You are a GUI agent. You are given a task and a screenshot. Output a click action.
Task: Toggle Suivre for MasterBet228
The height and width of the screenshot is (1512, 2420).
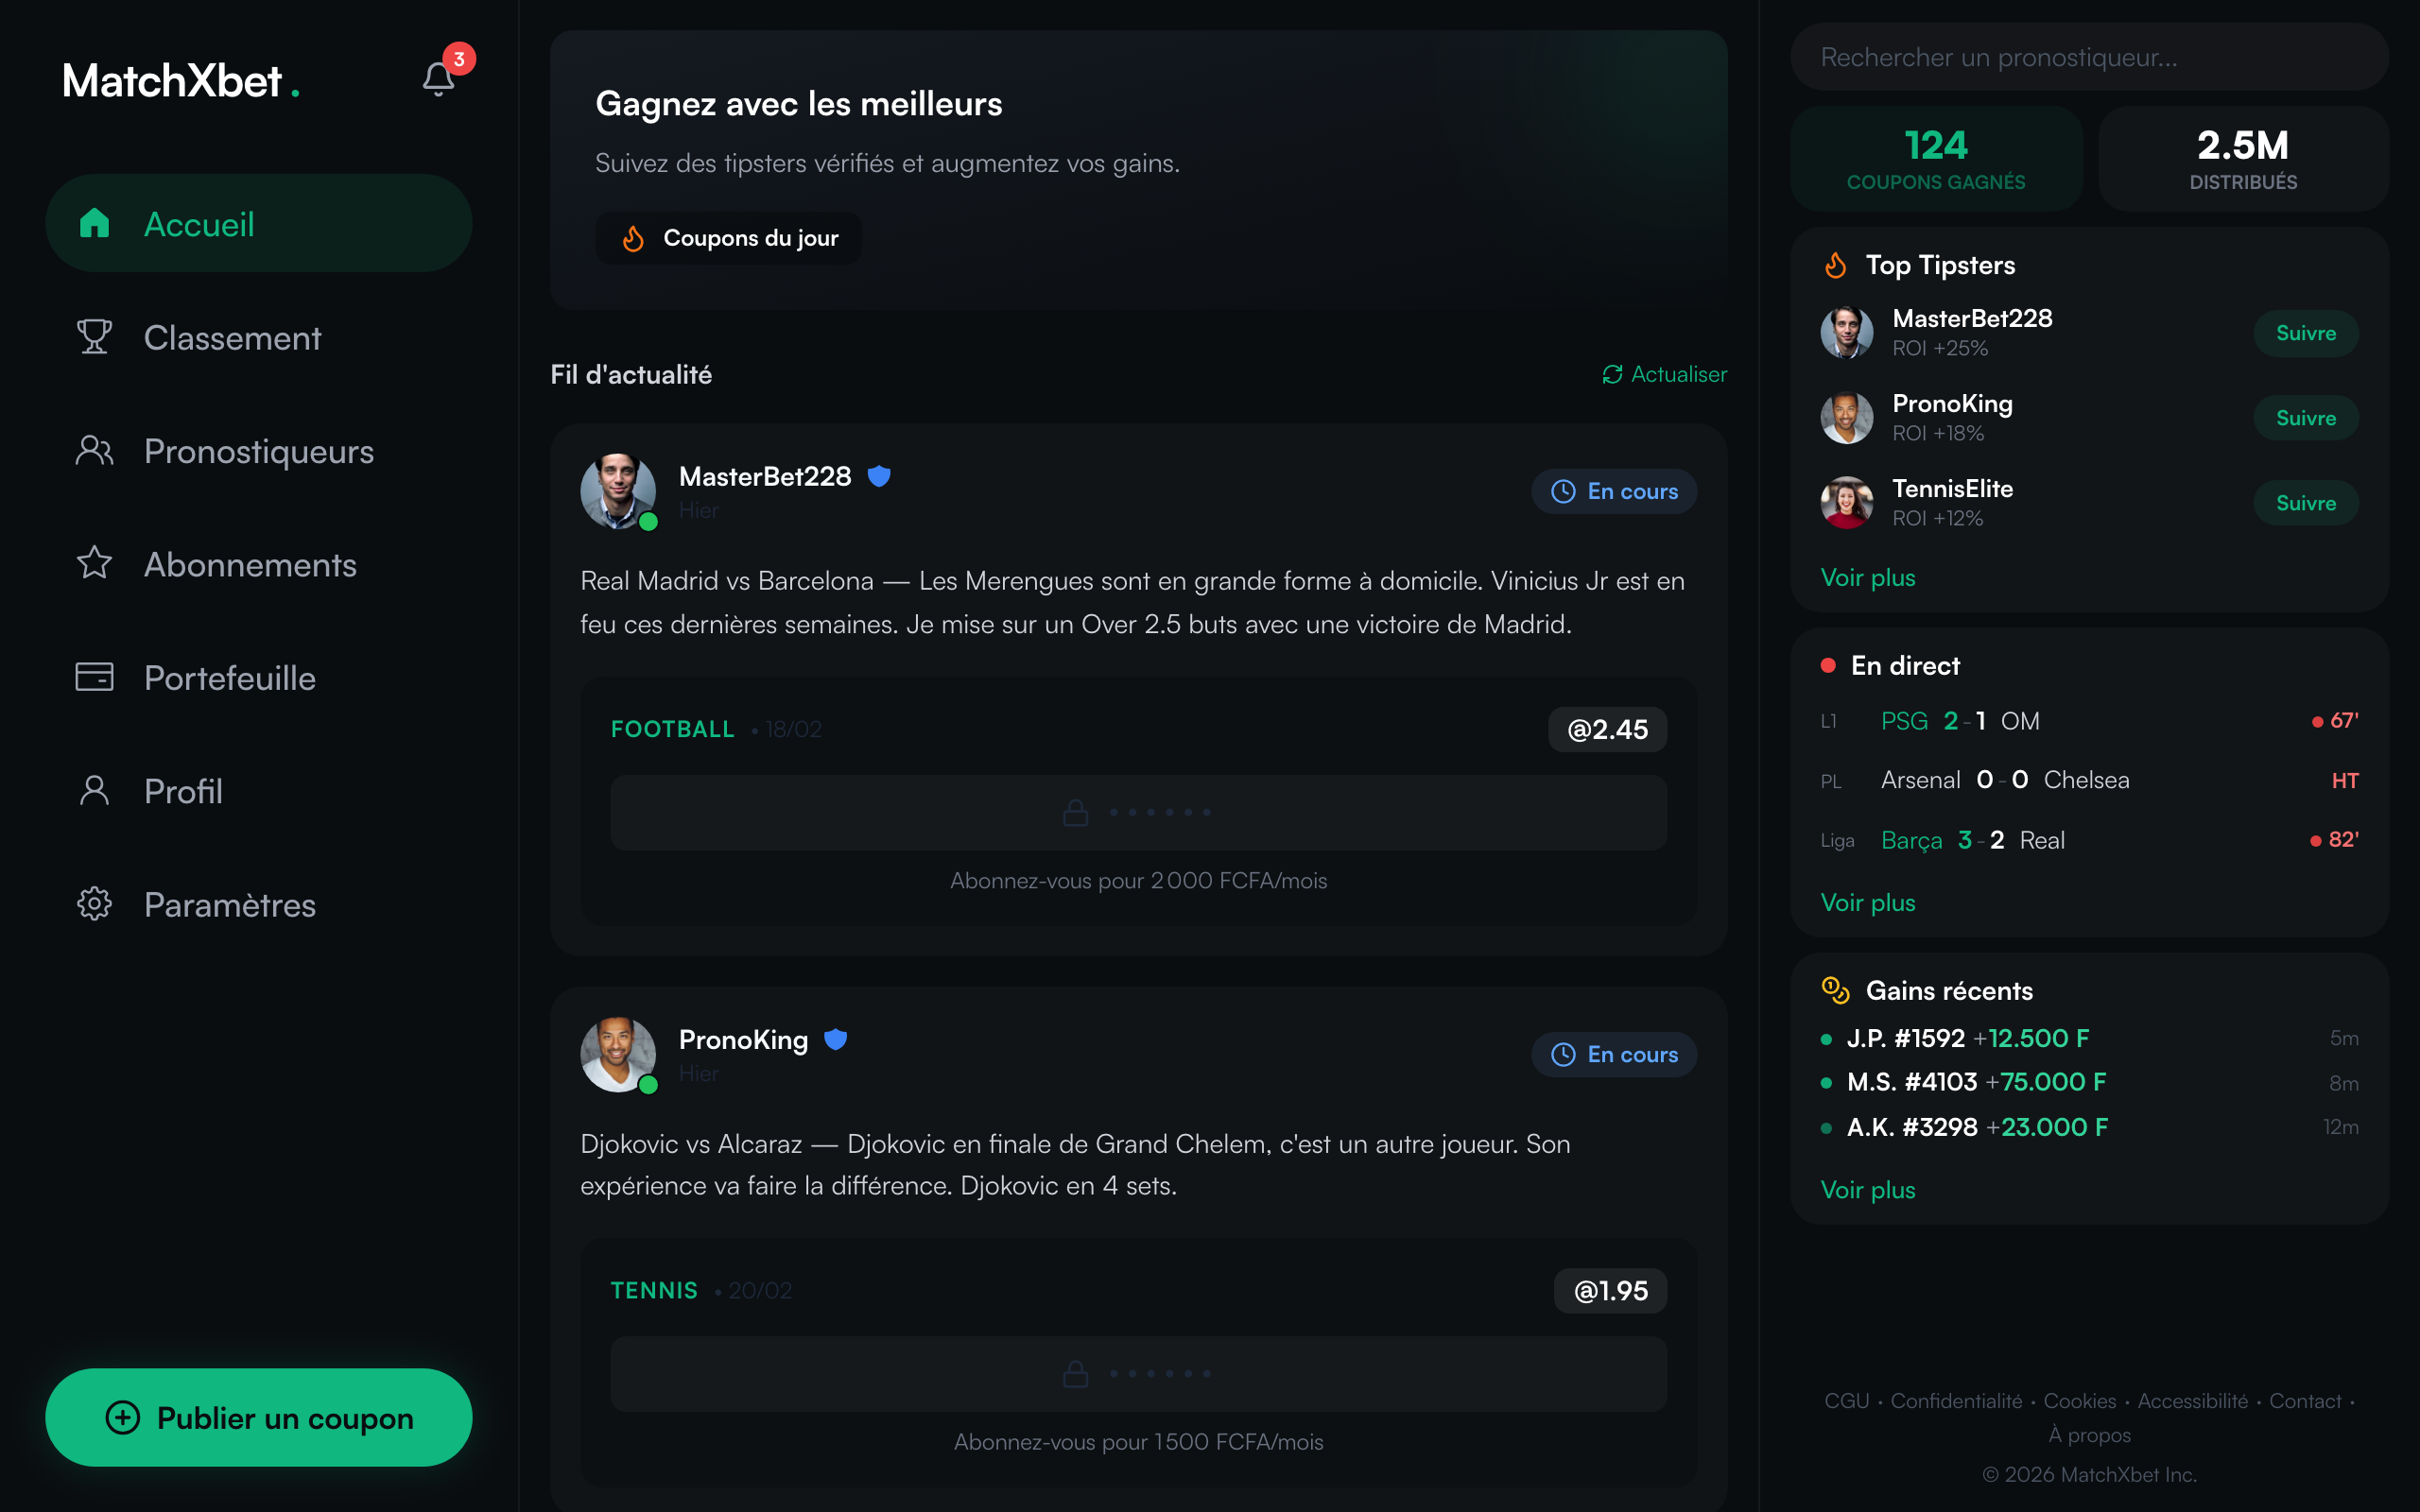2305,332
